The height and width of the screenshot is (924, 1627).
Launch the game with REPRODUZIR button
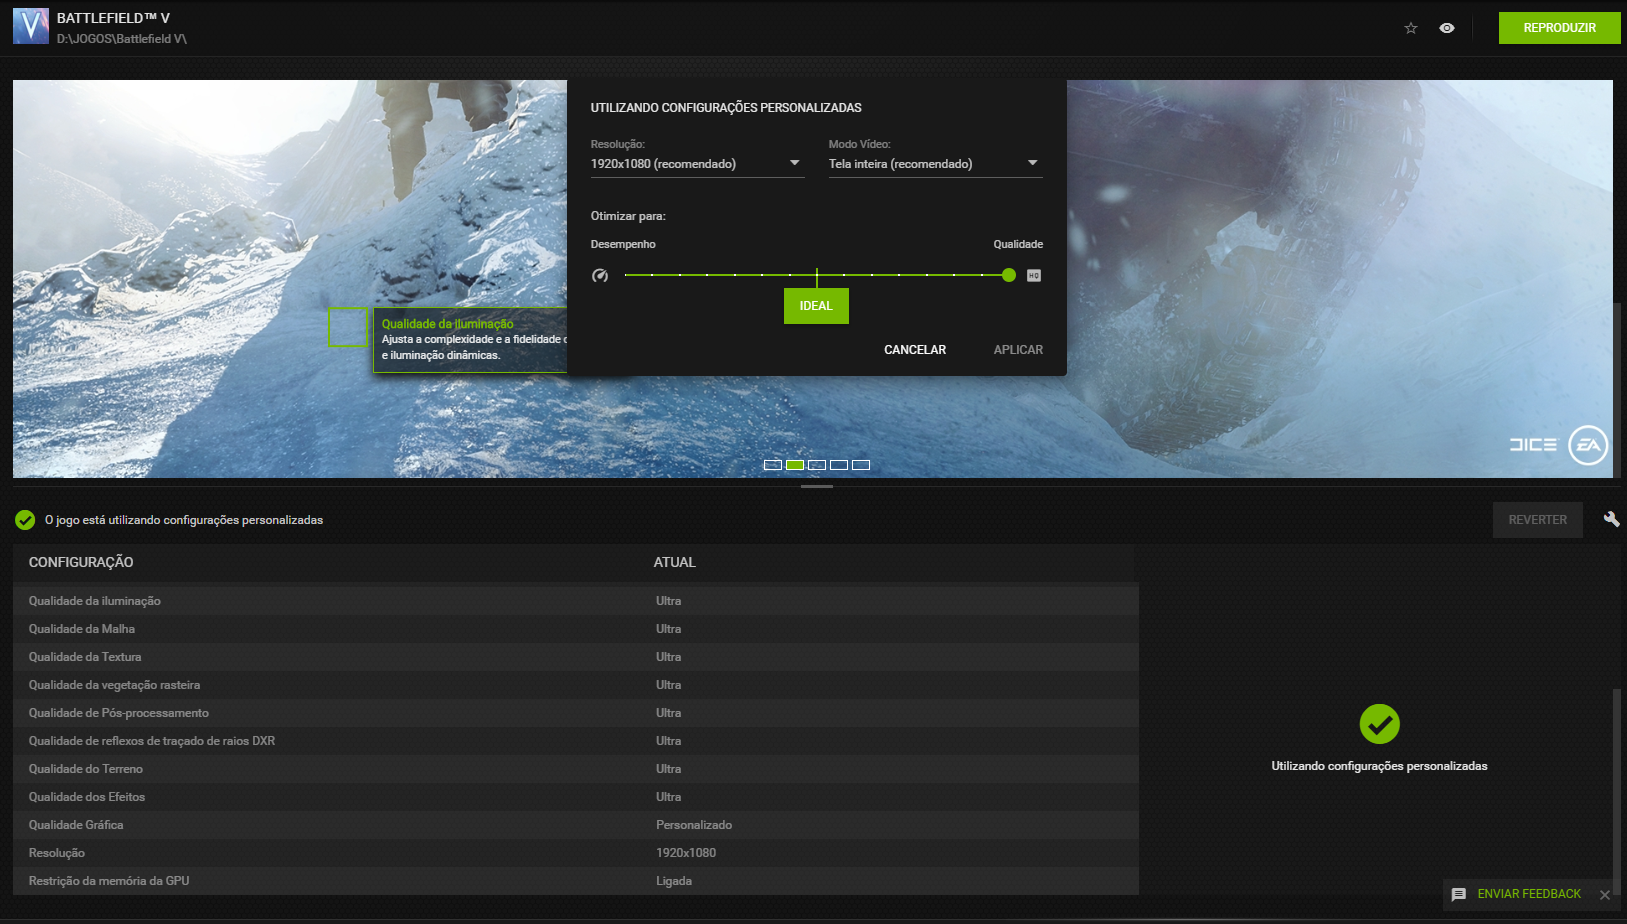1559,28
